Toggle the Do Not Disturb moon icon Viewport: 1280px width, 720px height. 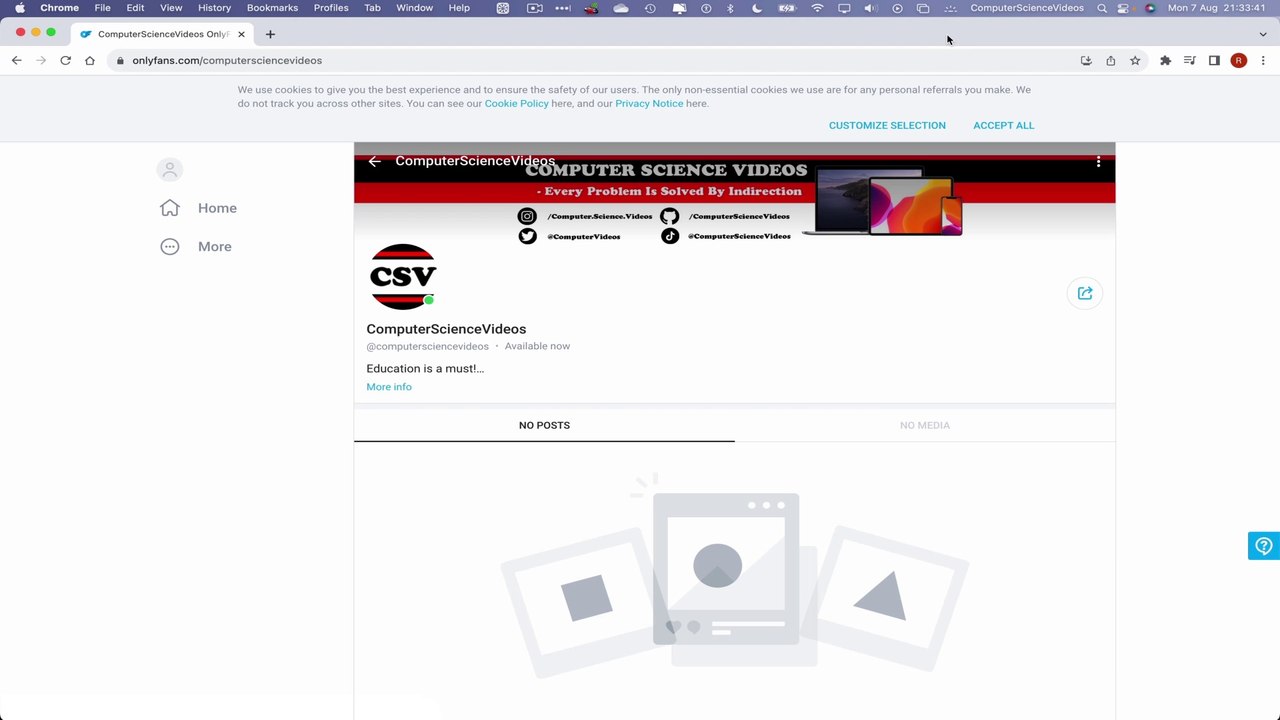tap(757, 8)
